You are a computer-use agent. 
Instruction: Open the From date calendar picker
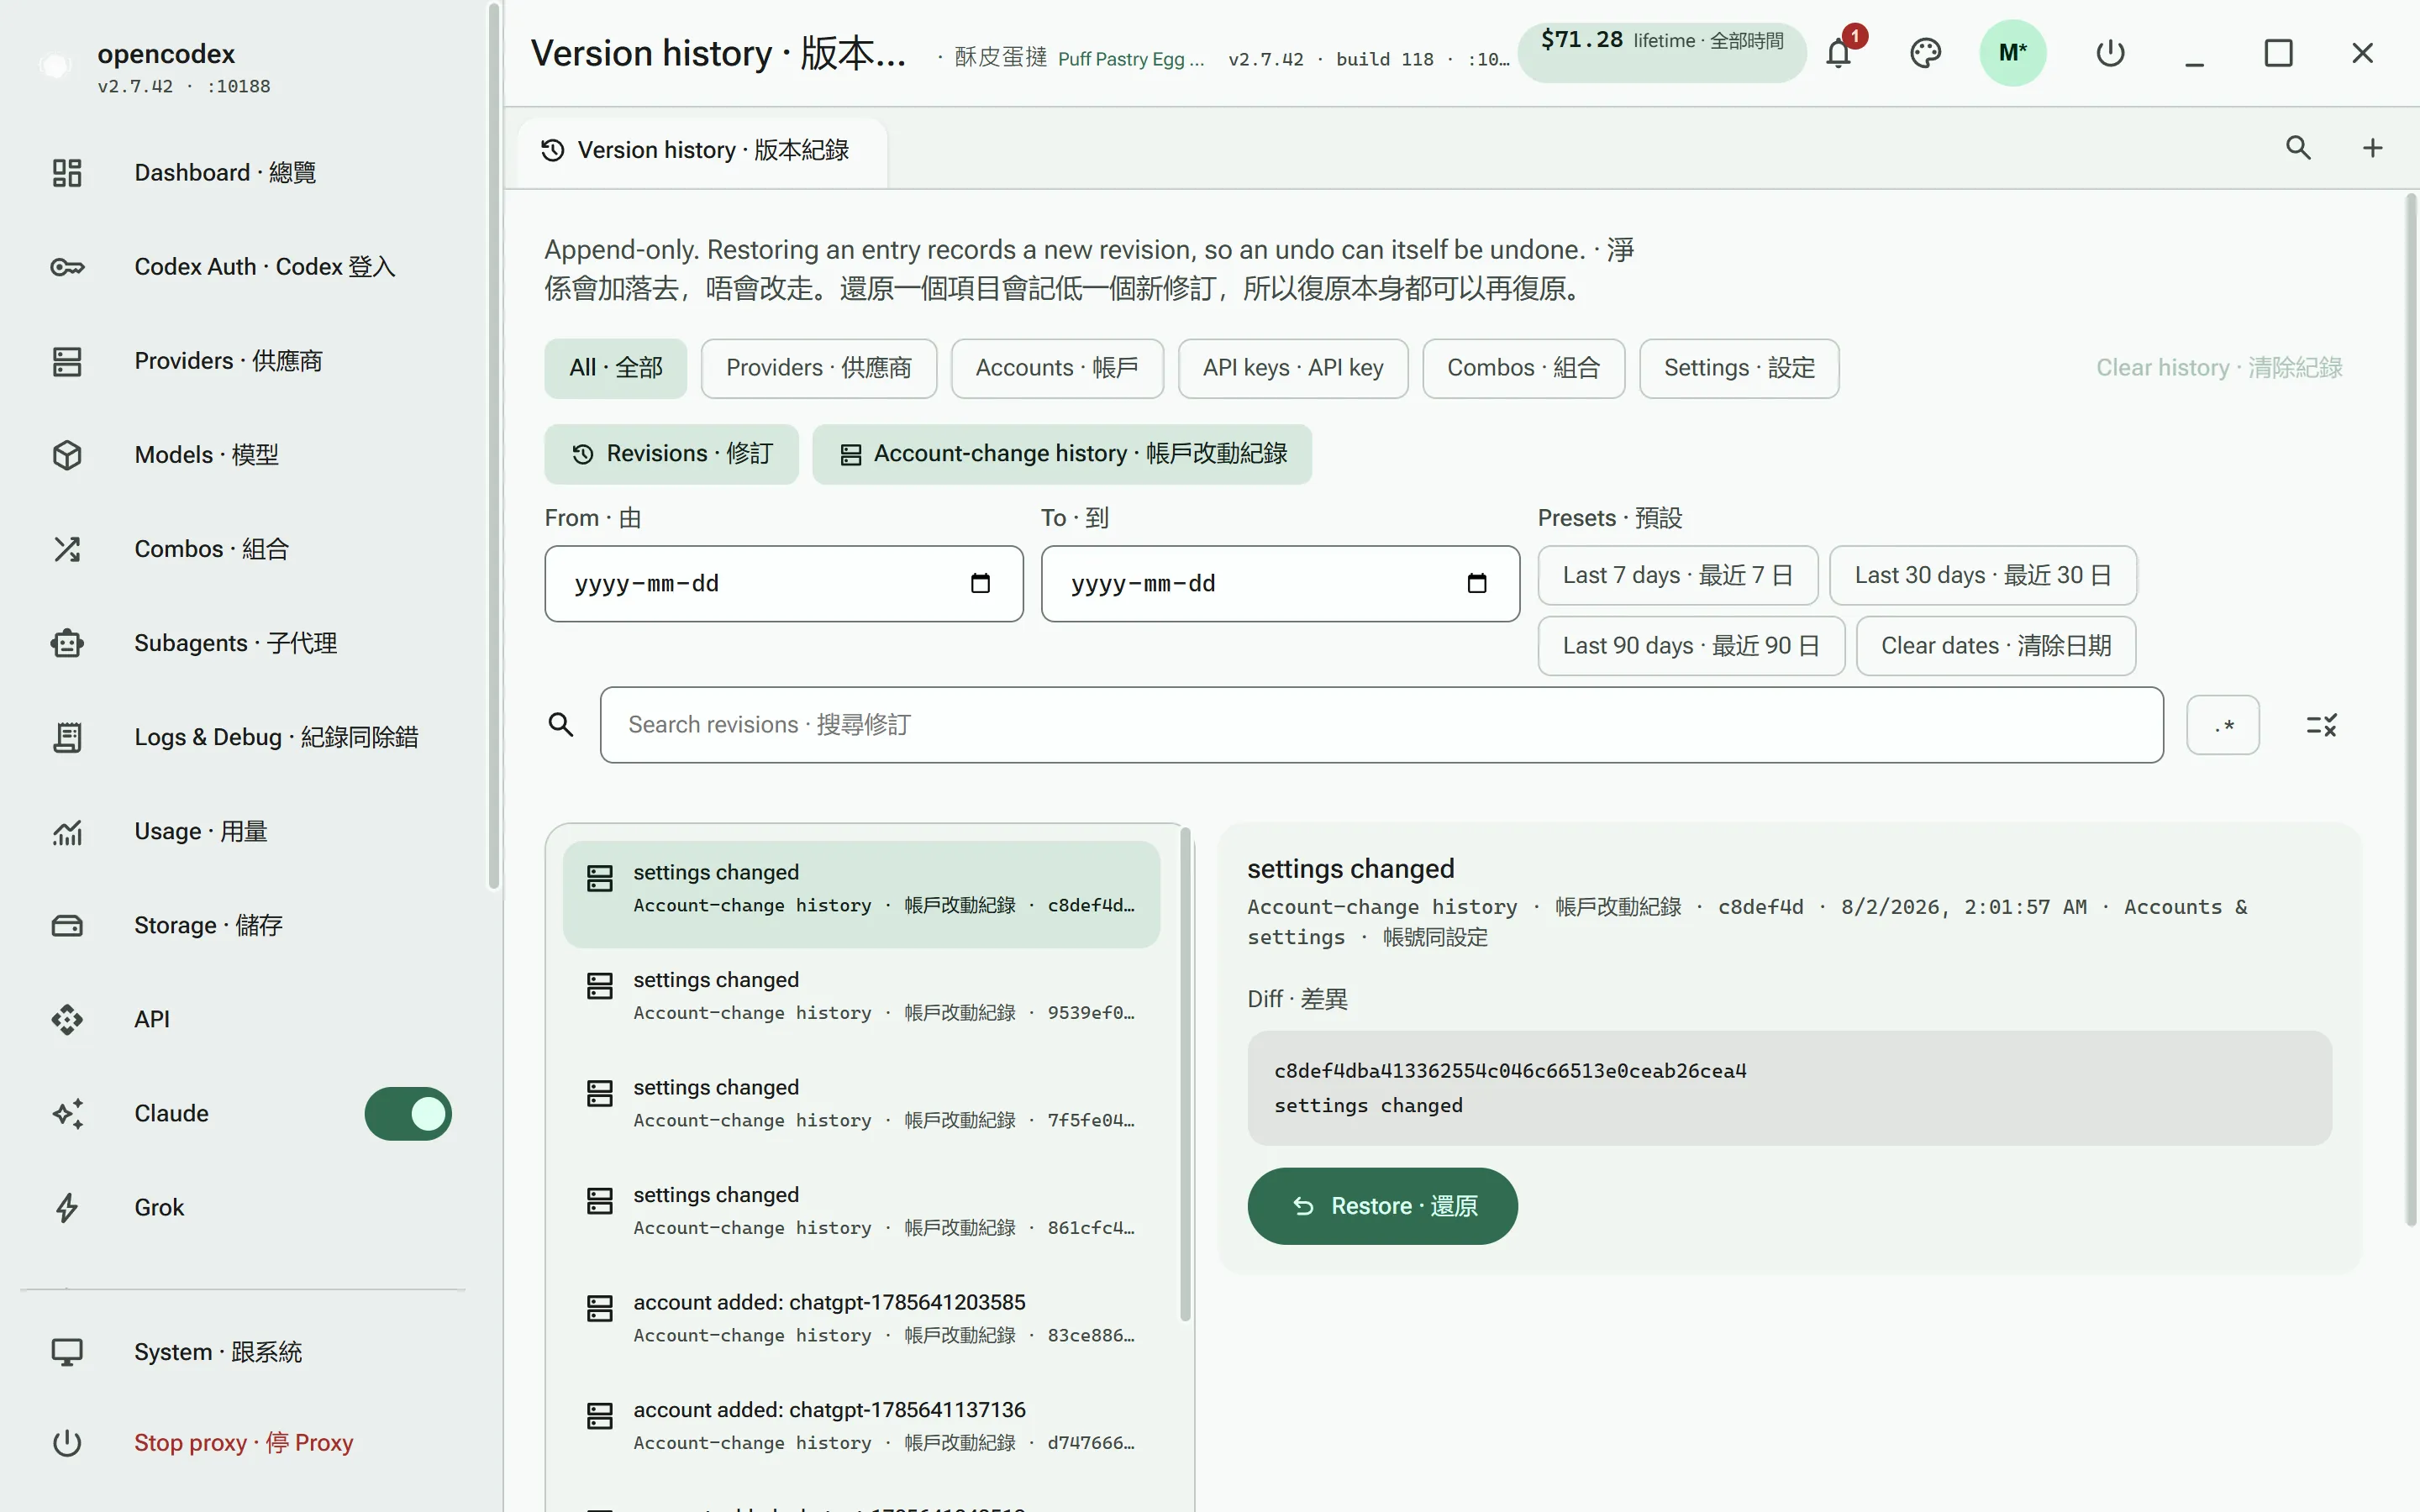click(x=980, y=583)
